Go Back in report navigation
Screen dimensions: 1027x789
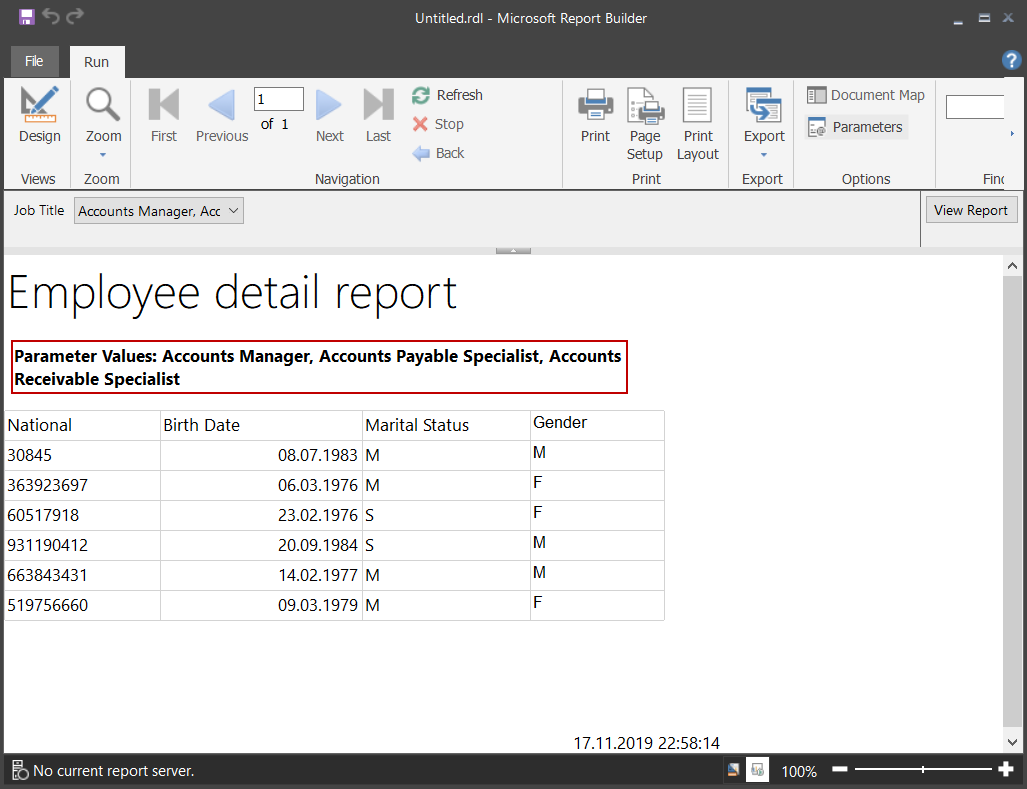pyautogui.click(x=438, y=153)
